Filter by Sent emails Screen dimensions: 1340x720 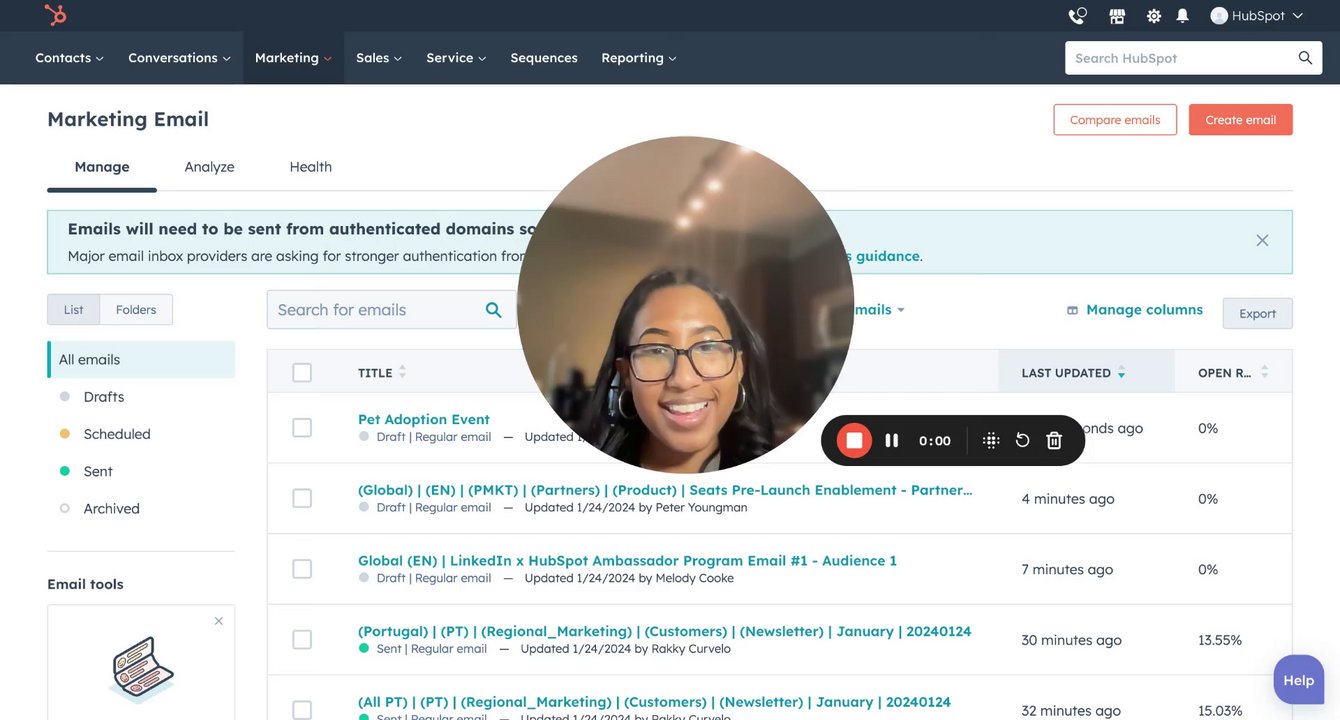(x=98, y=471)
